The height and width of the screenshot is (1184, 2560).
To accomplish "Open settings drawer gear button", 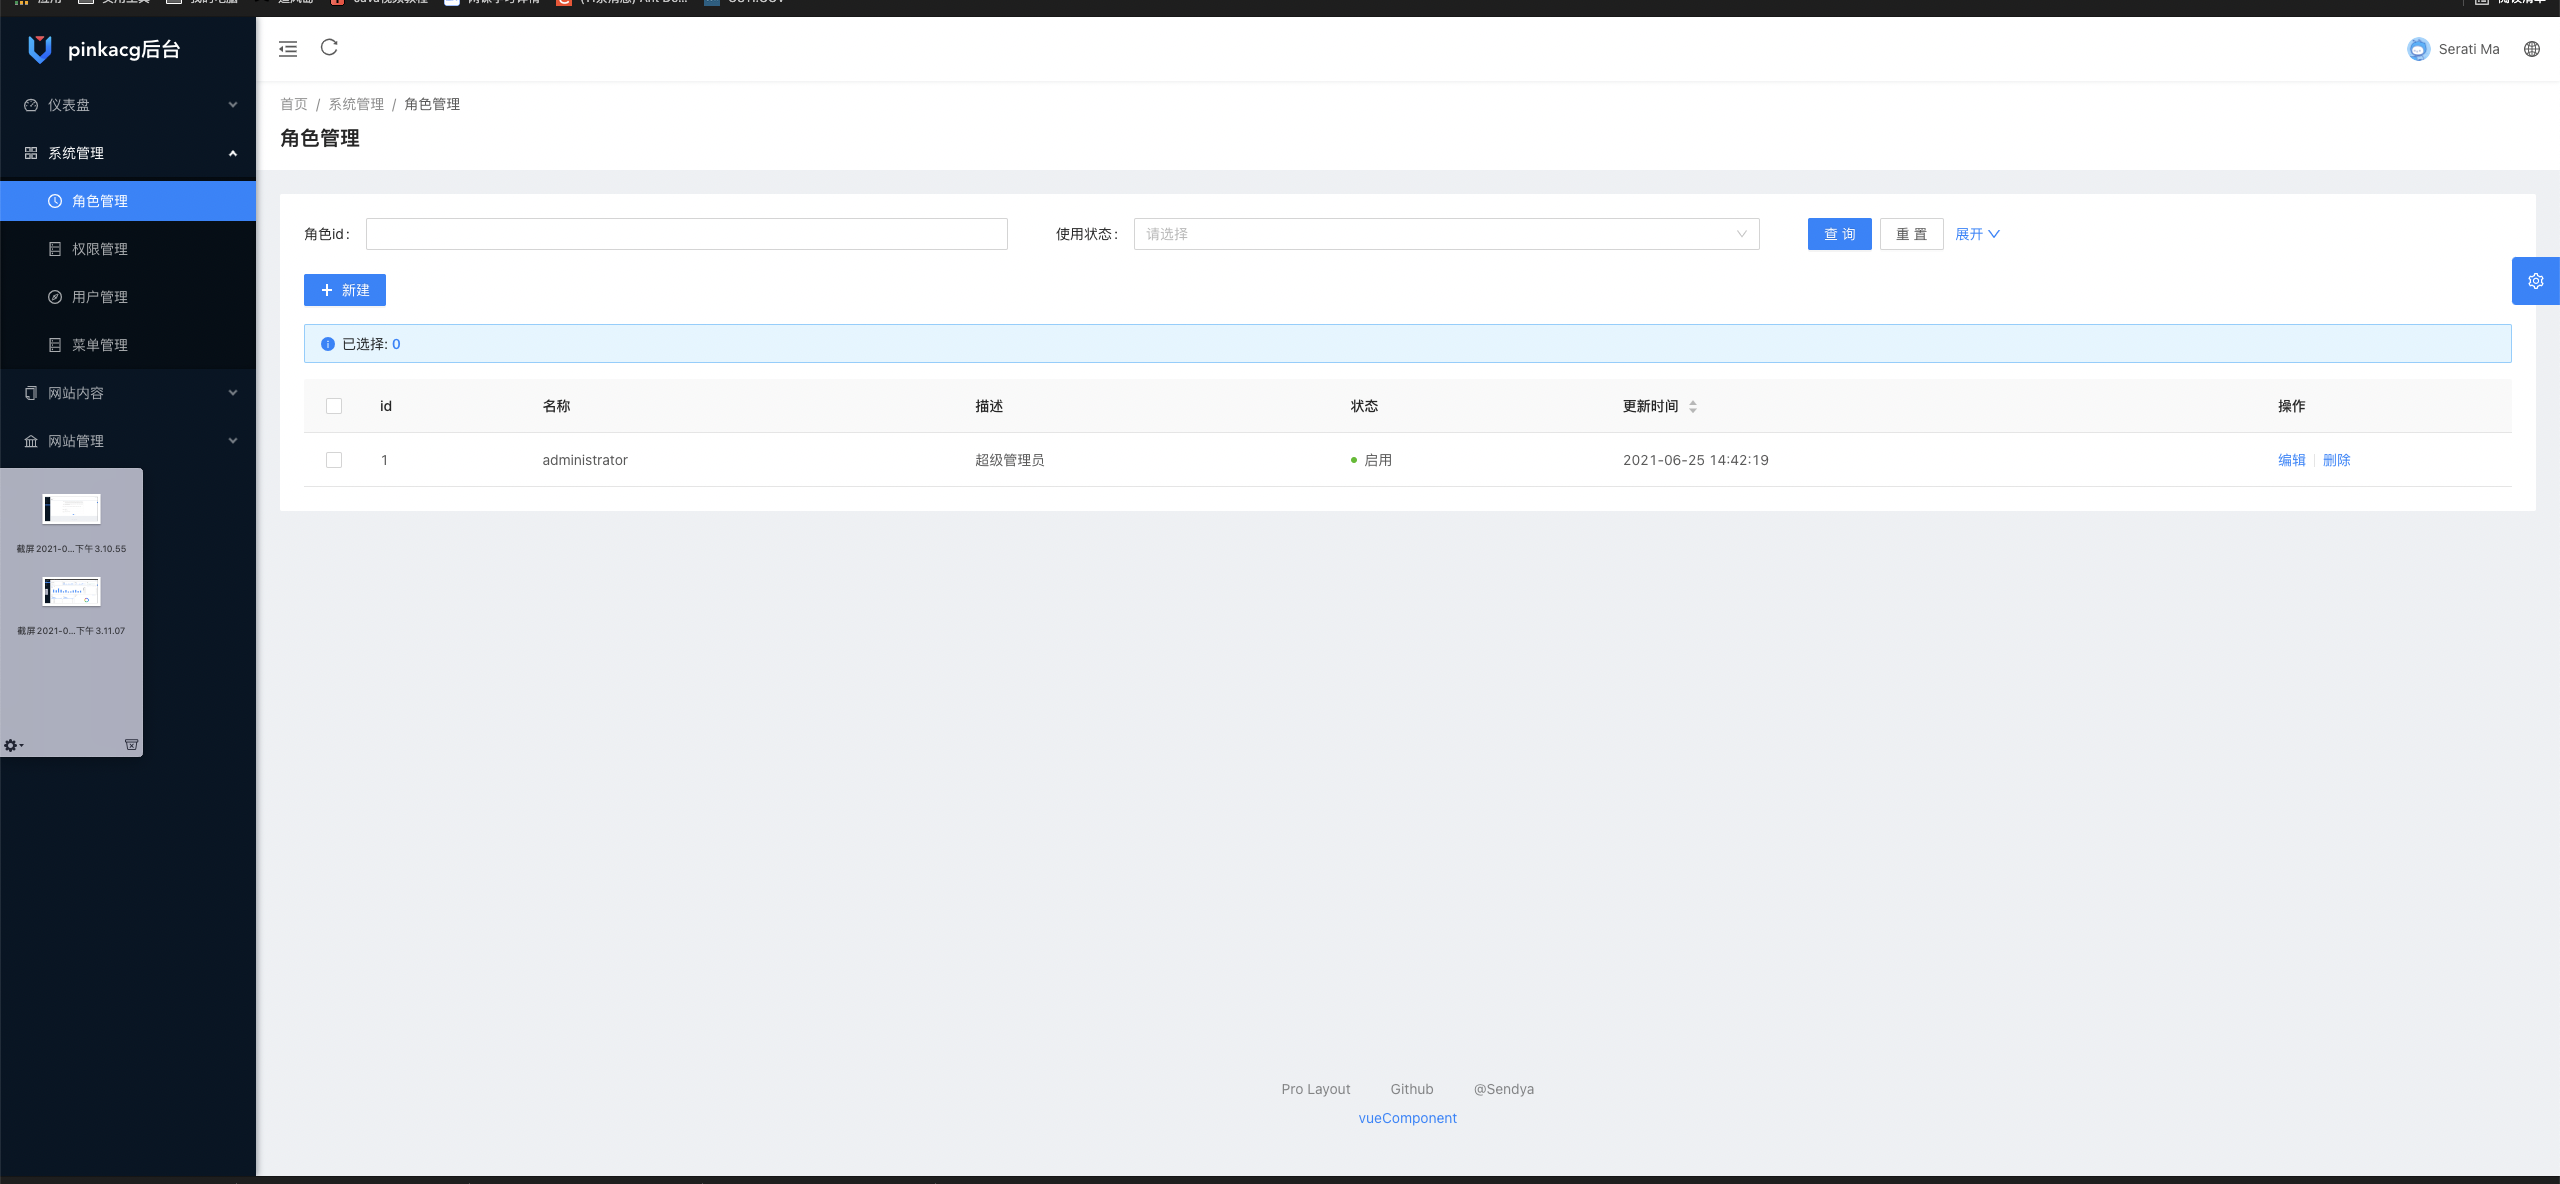I will [2535, 281].
